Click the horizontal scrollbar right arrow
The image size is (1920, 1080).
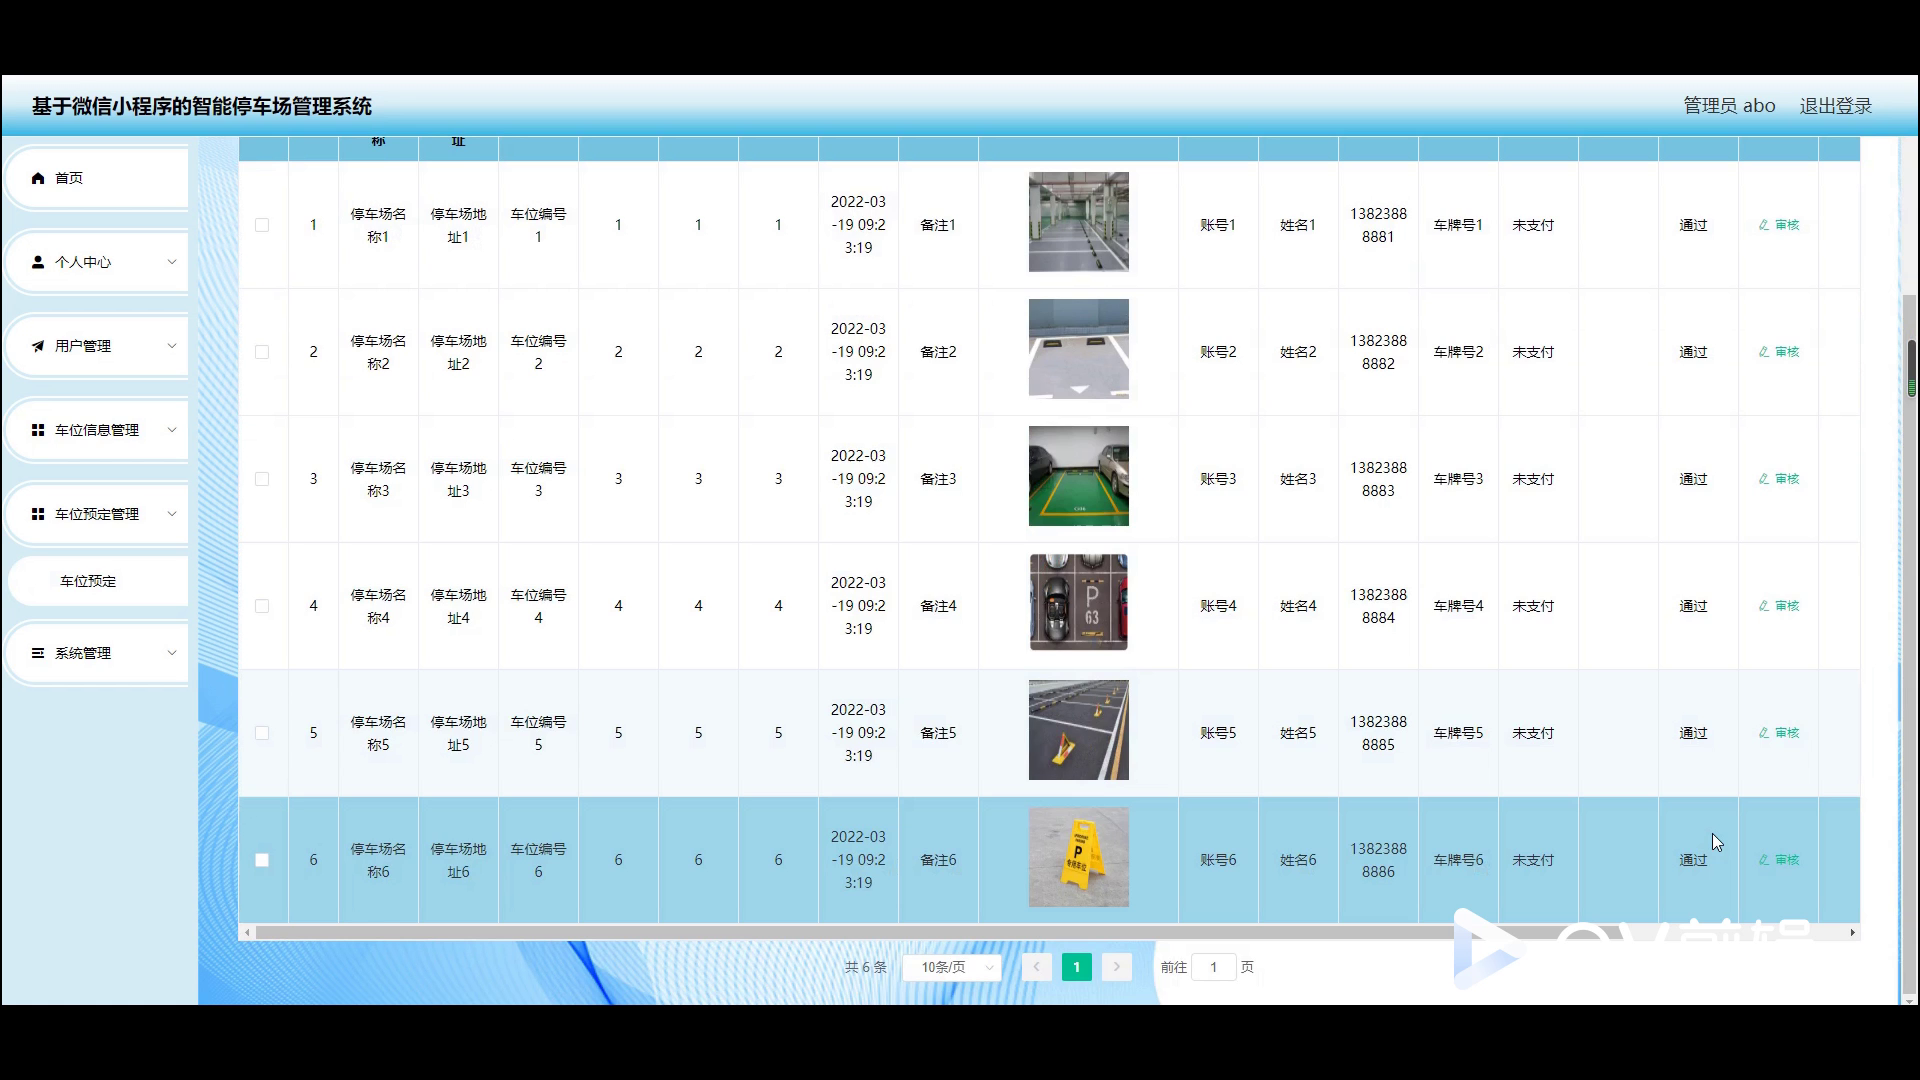click(x=1852, y=932)
